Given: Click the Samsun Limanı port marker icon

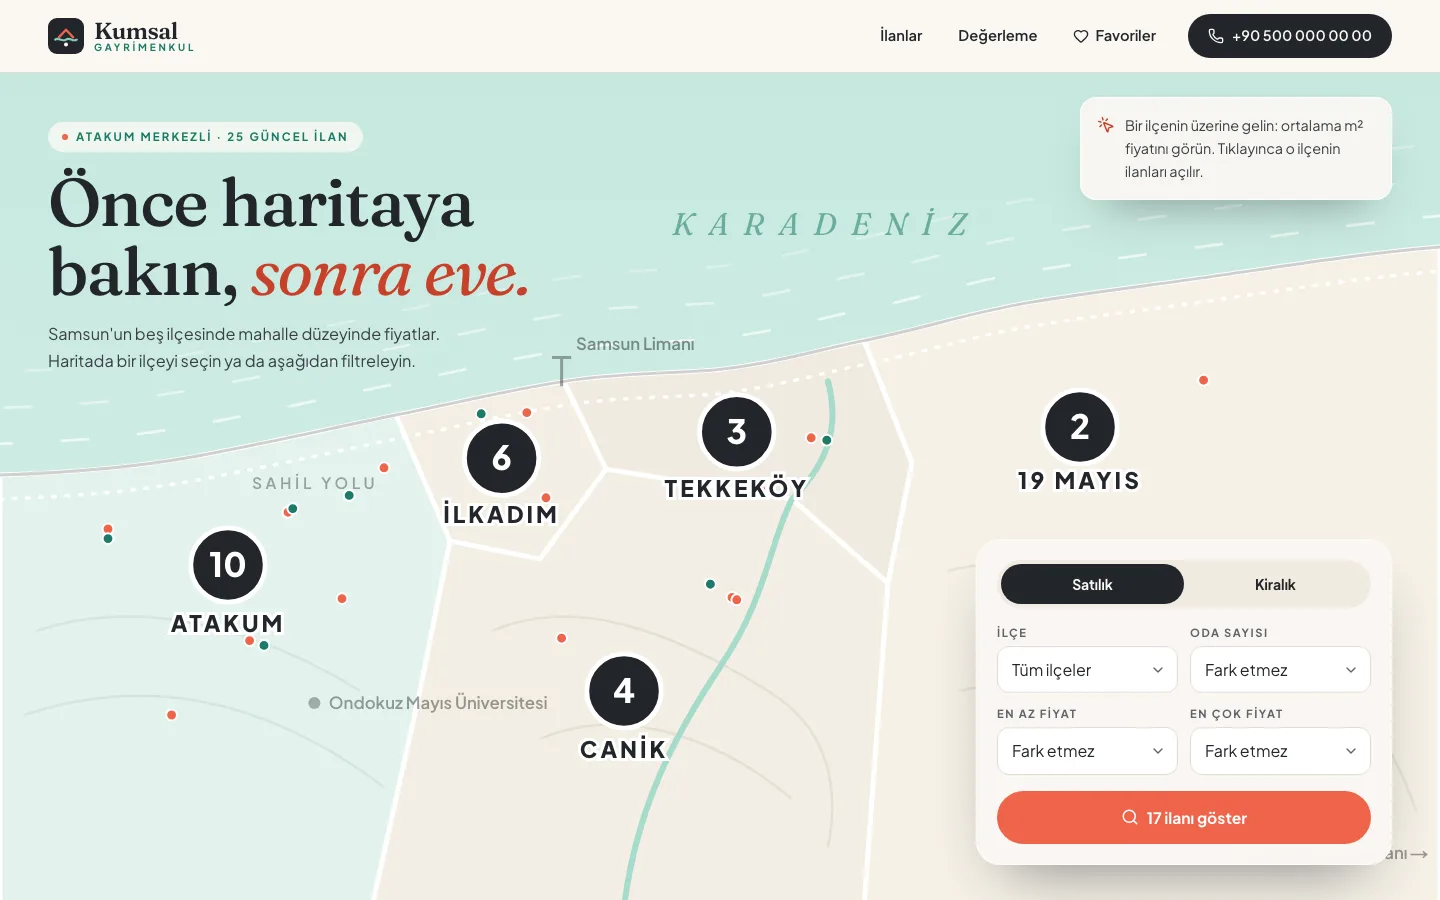Looking at the screenshot, I should pos(562,370).
